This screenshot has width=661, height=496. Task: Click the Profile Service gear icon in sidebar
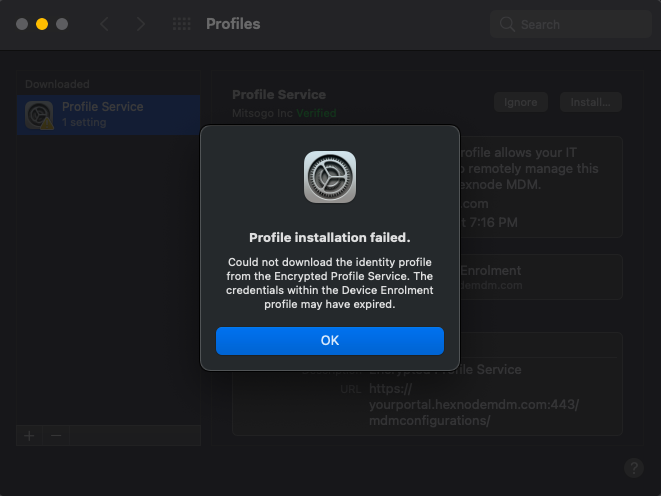coord(39,115)
